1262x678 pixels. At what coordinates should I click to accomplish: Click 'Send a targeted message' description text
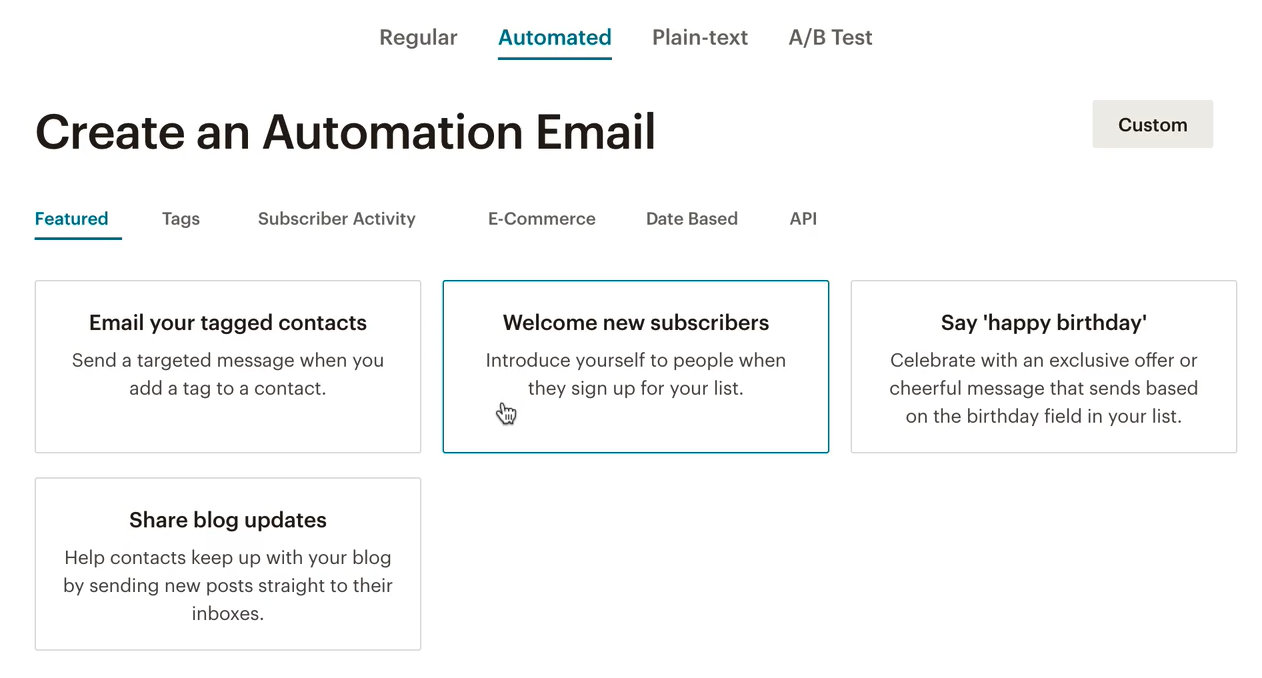point(228,374)
